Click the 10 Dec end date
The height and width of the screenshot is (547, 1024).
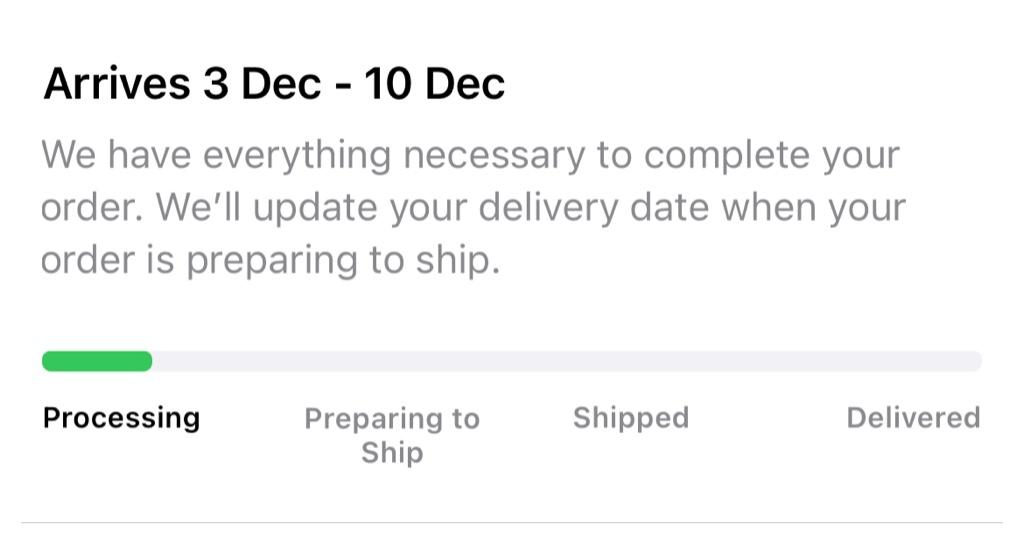coord(434,84)
